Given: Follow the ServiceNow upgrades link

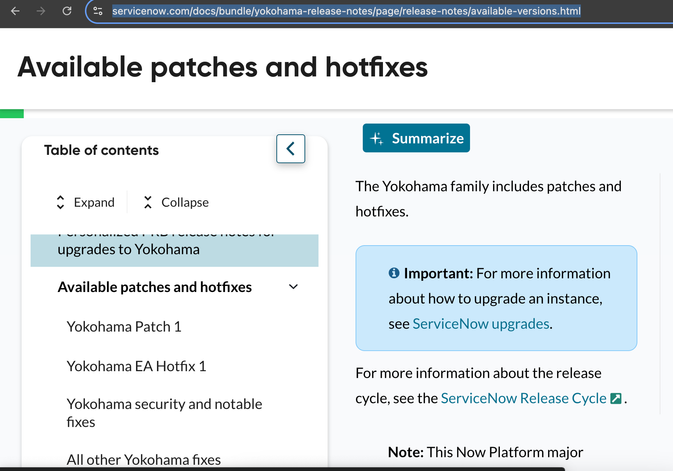Looking at the screenshot, I should pos(481,324).
